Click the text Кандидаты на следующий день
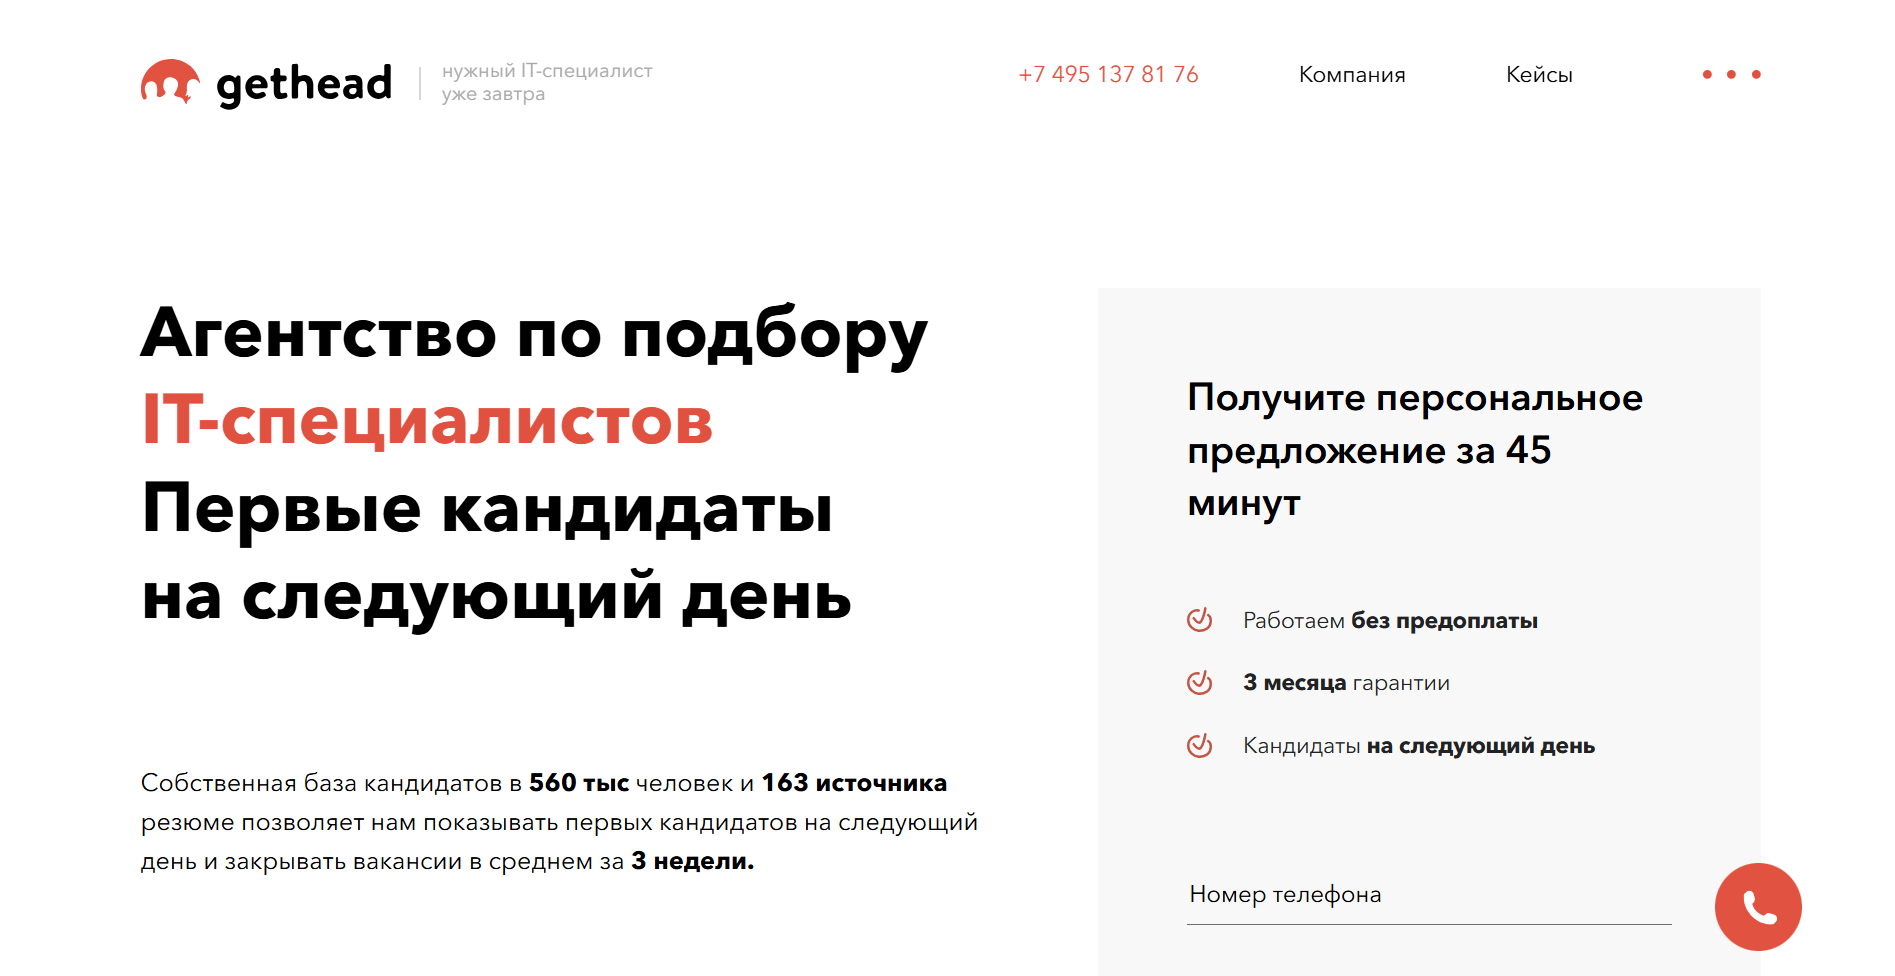The height and width of the screenshot is (976, 1895). 1419,746
